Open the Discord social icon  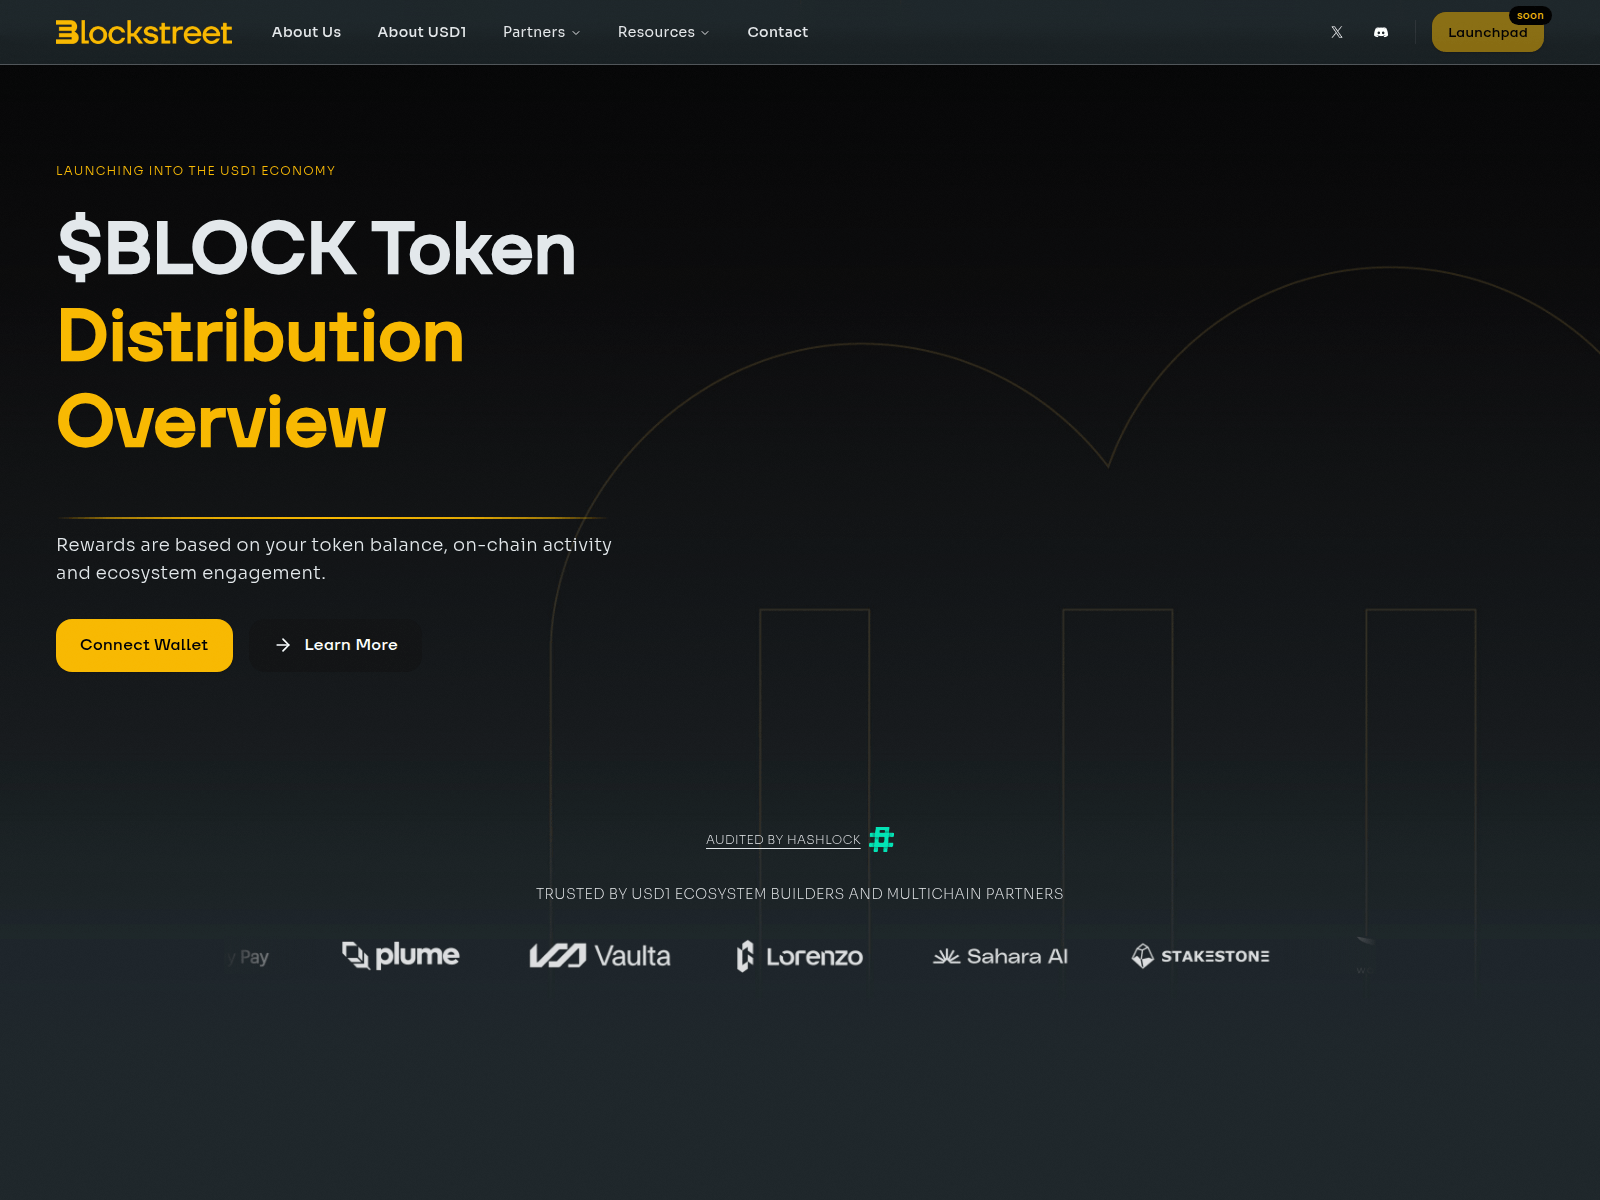point(1381,32)
